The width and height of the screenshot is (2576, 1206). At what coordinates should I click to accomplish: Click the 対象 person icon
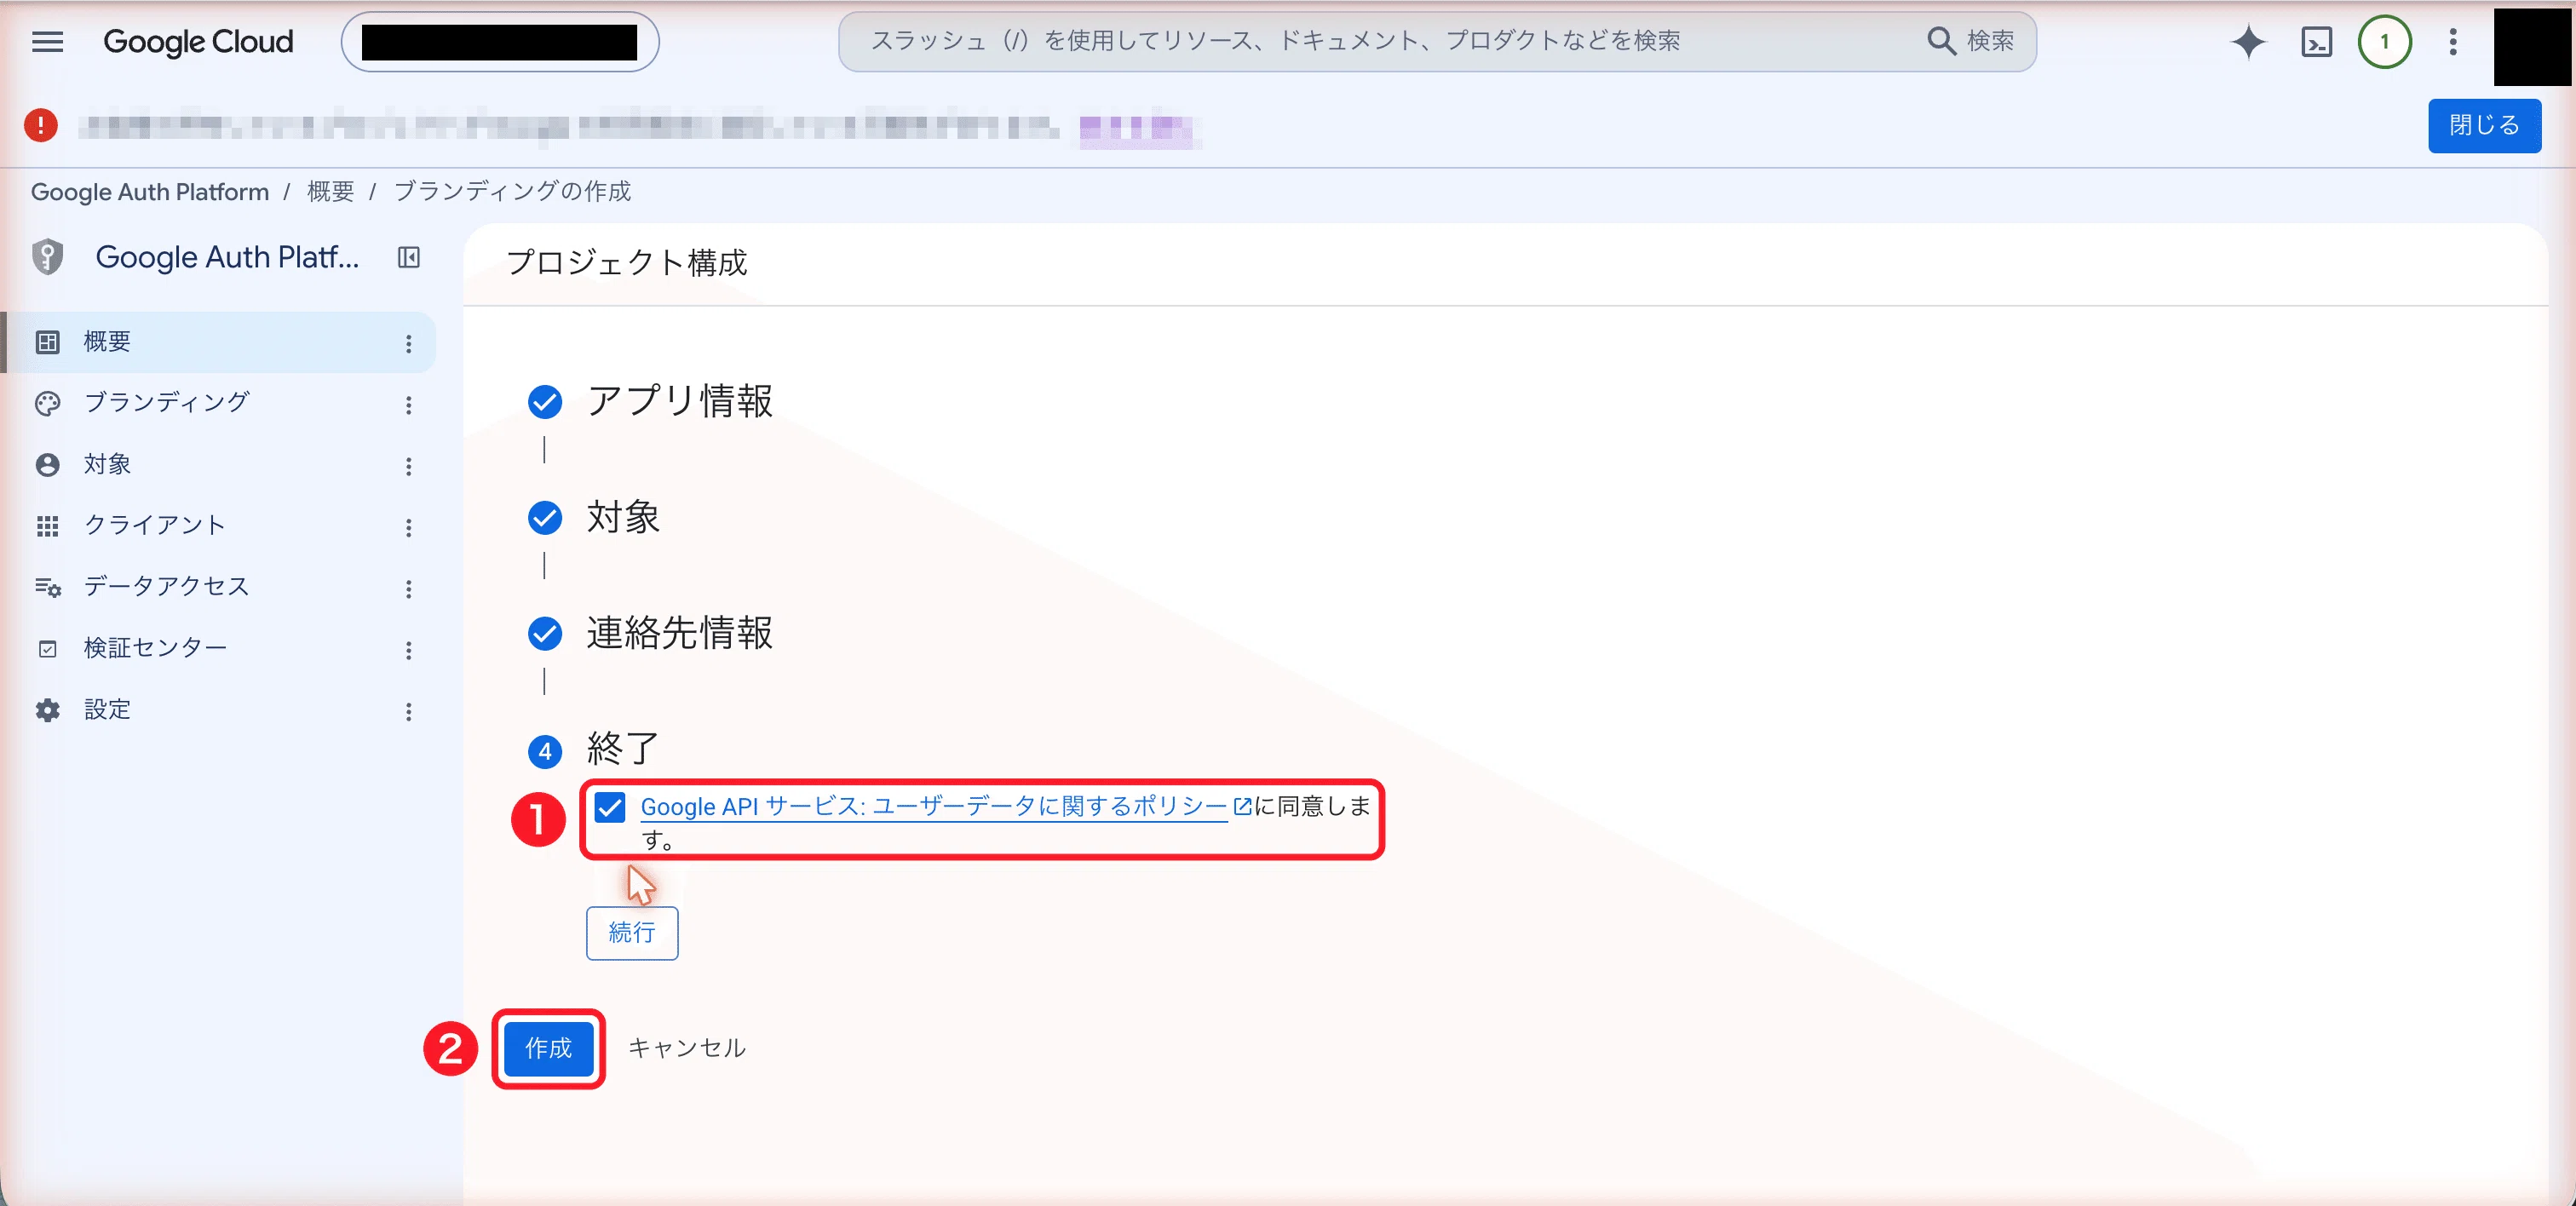[48, 465]
